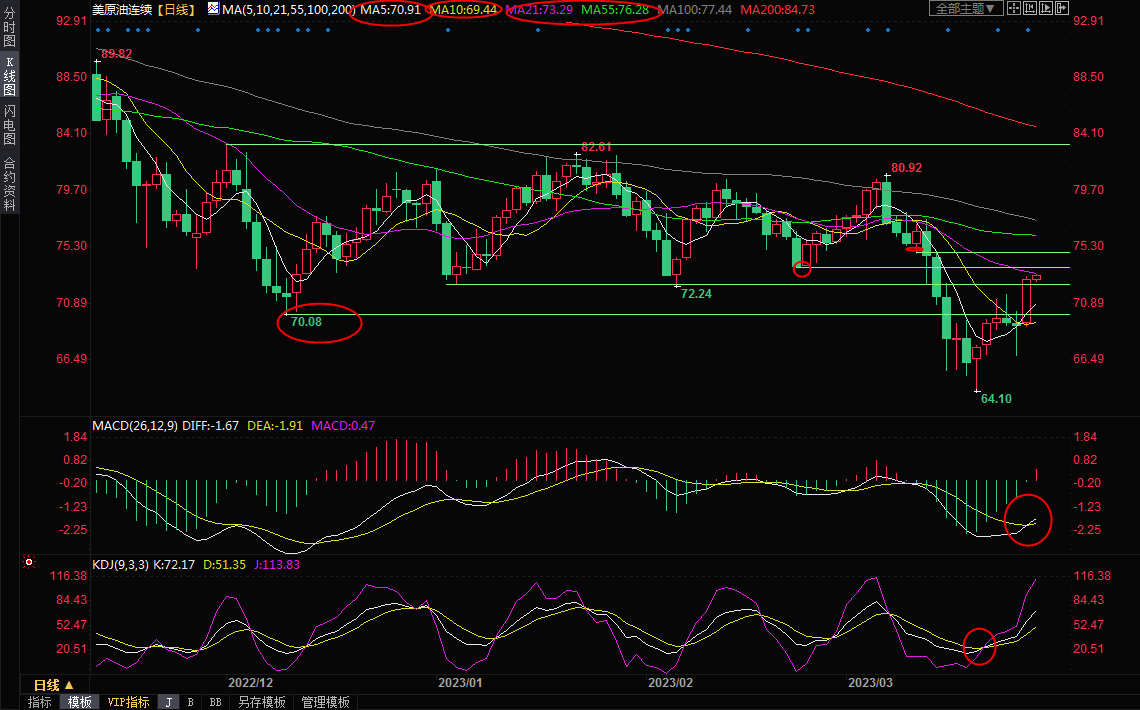Click the MA indicator chart icon
The image size is (1140, 710).
pos(214,9)
